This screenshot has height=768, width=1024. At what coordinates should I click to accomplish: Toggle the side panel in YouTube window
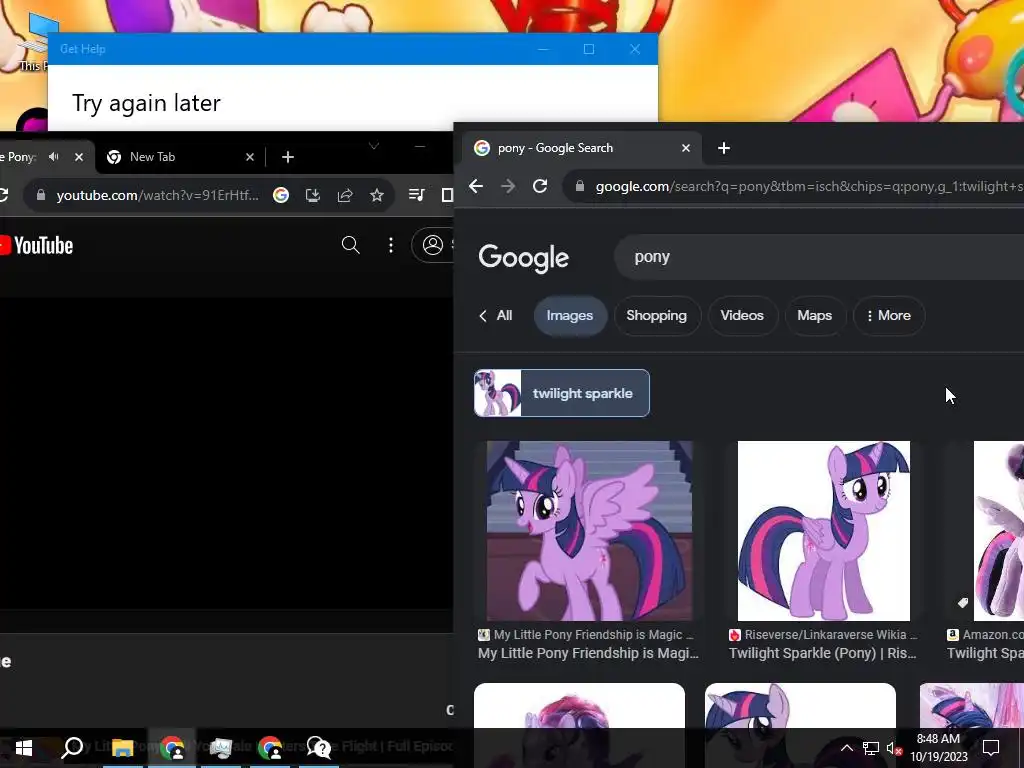point(447,195)
